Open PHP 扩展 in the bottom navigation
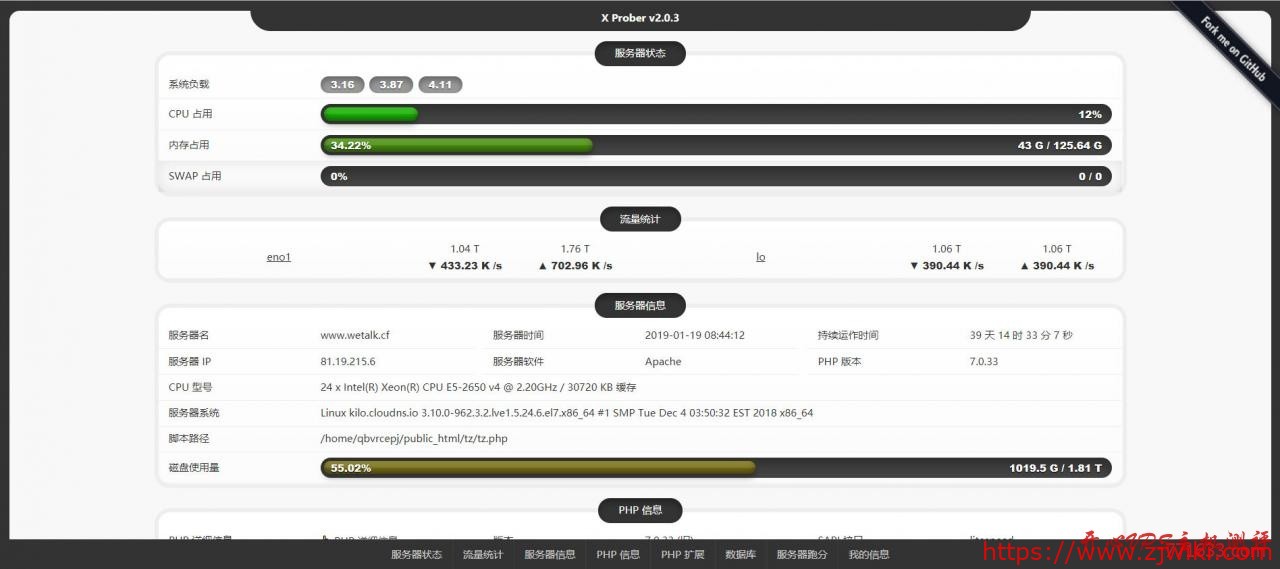 tap(683, 554)
